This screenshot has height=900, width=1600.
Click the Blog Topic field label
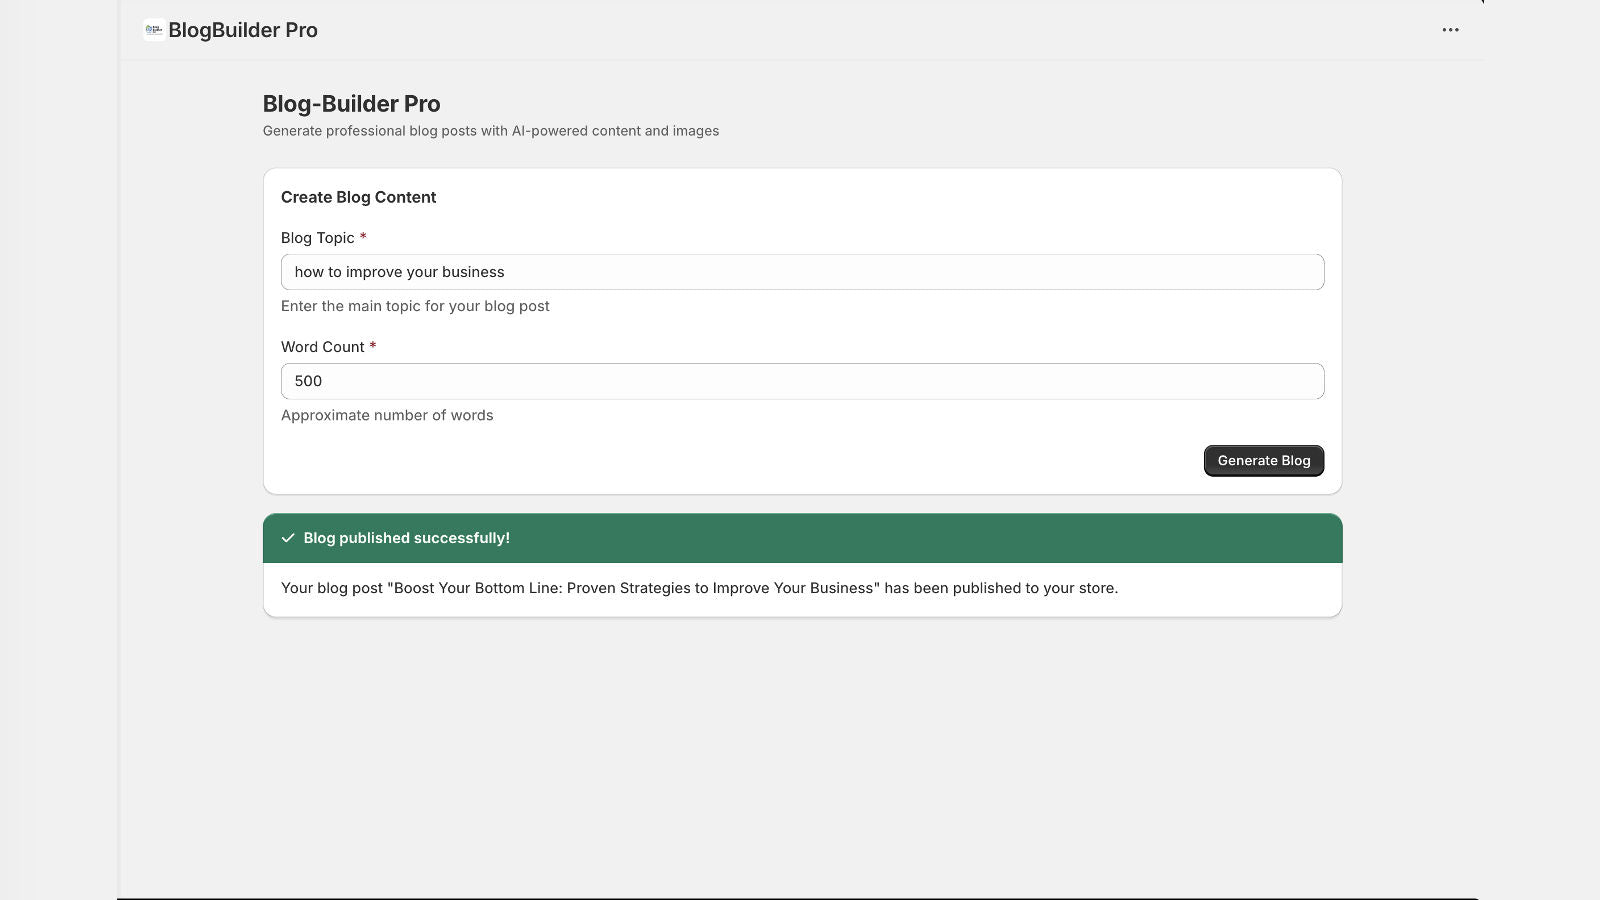(x=317, y=238)
